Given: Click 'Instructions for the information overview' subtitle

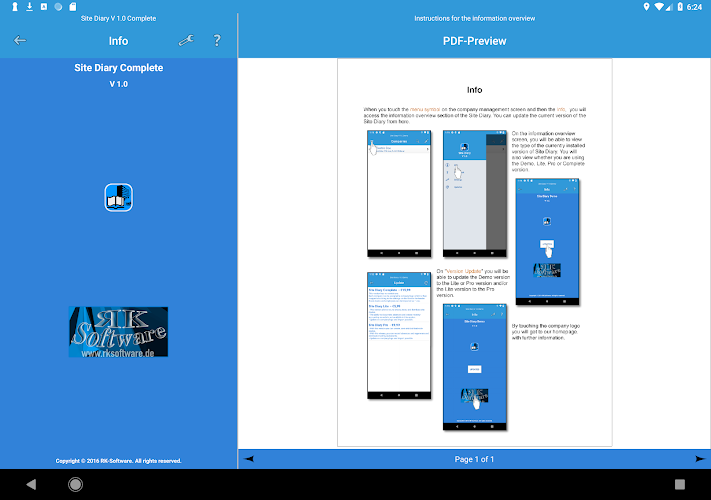Looking at the screenshot, I should tap(474, 19).
